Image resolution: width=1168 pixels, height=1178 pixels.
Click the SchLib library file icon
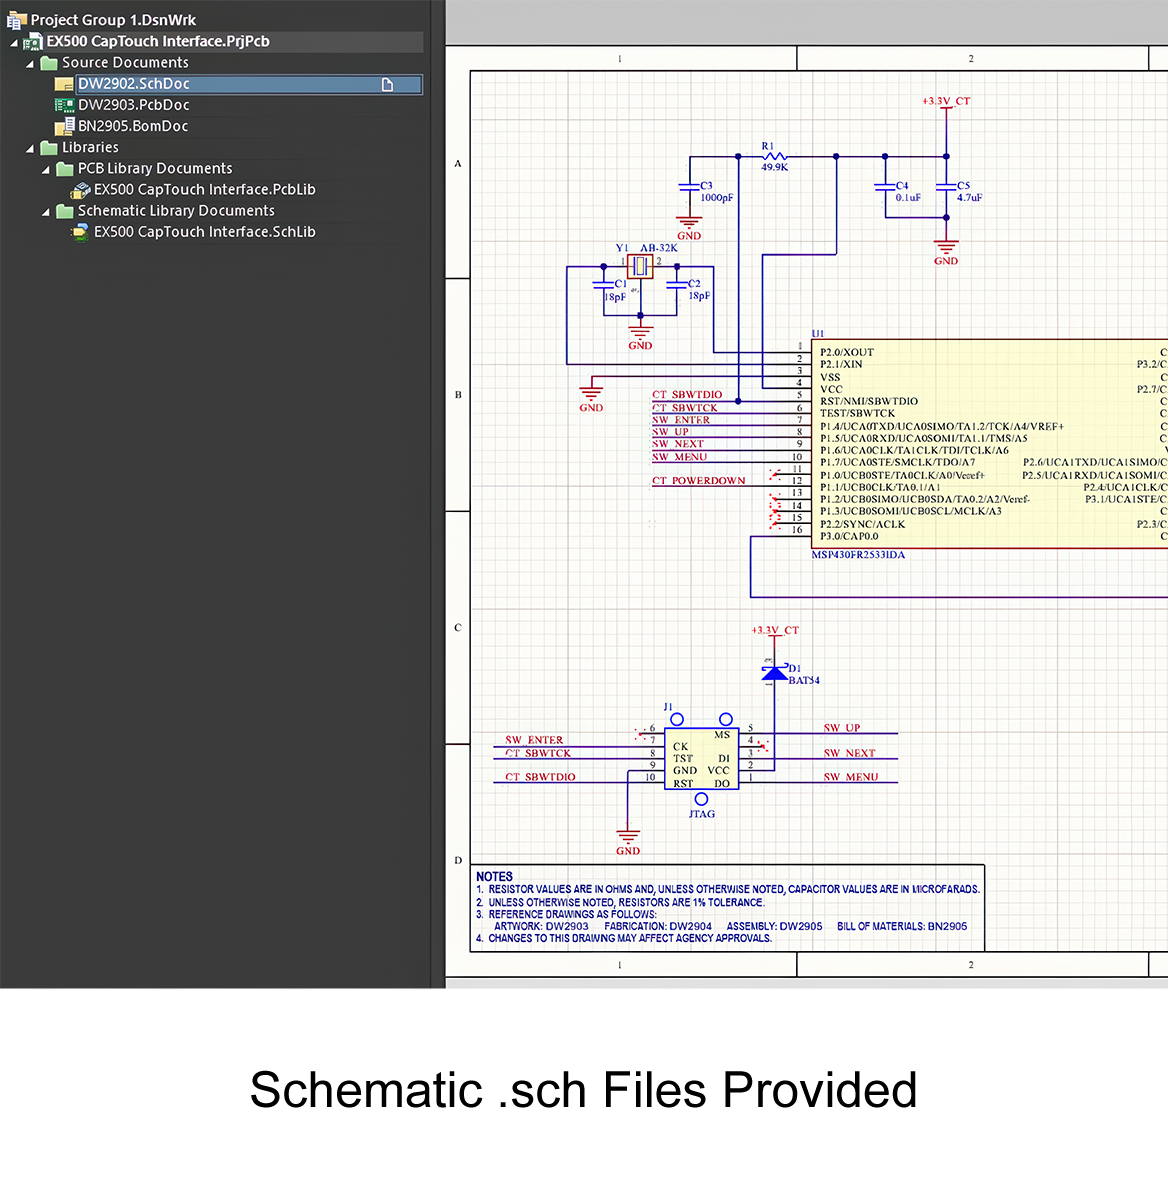(79, 232)
